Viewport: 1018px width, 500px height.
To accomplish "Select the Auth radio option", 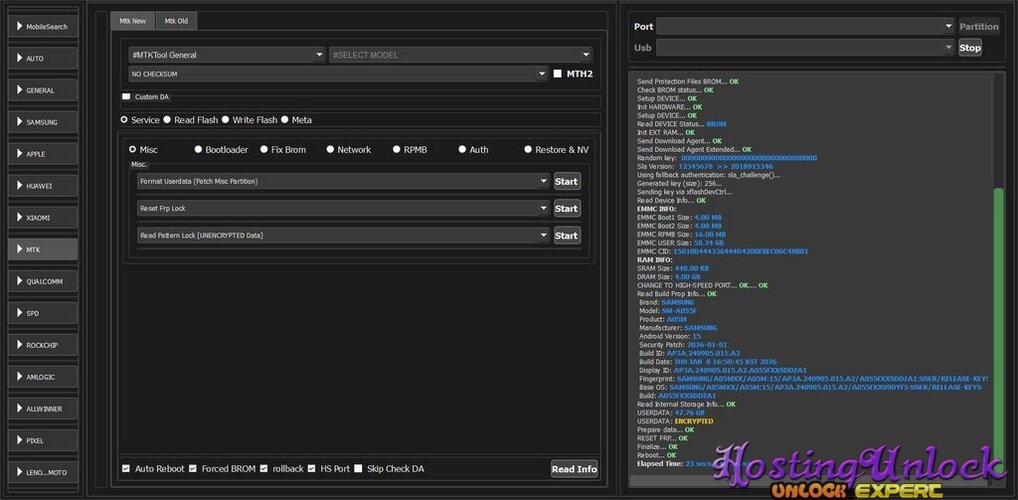I will [462, 149].
